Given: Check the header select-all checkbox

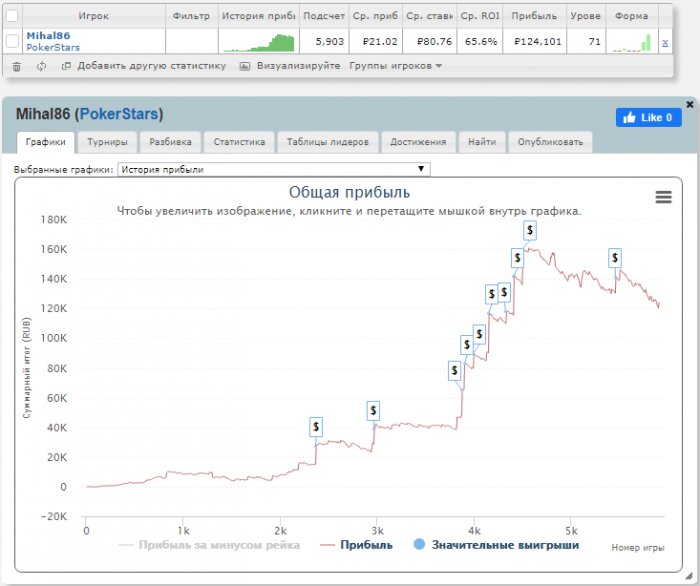Looking at the screenshot, I should click(12, 16).
